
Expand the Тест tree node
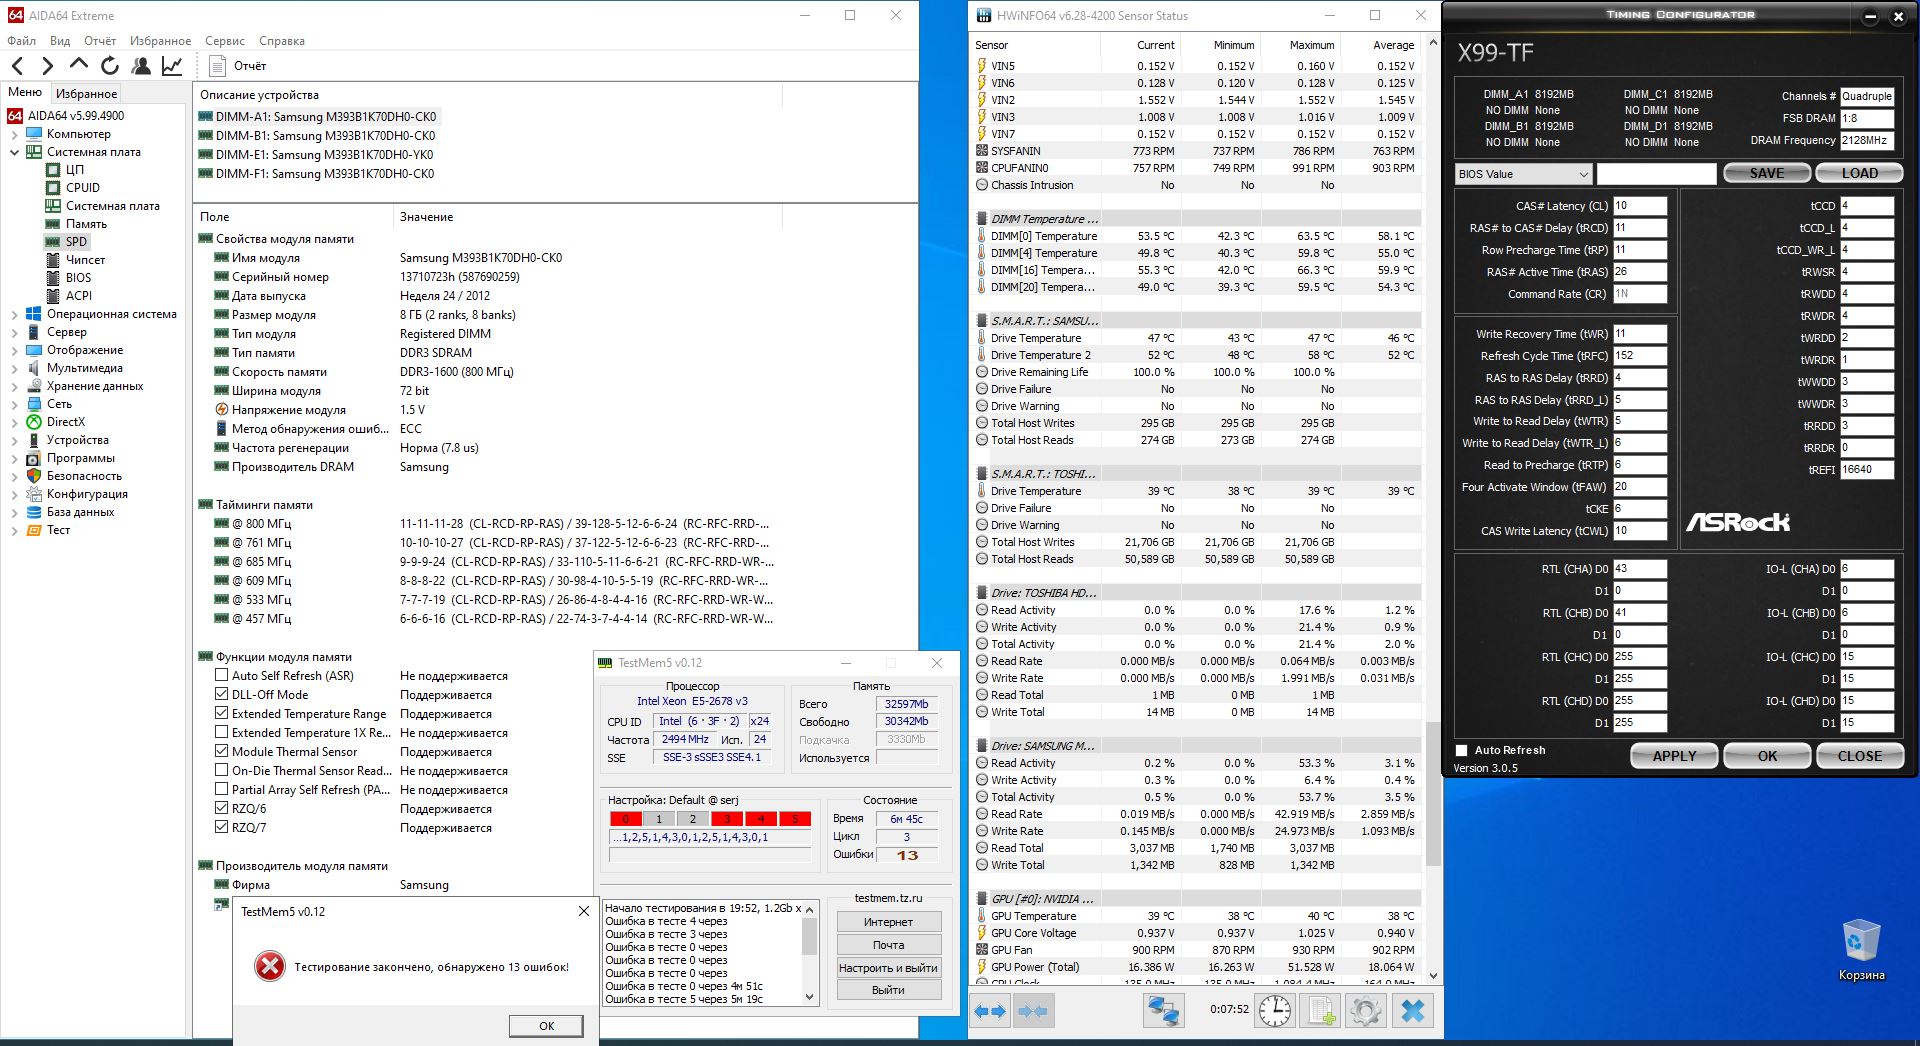tap(14, 531)
